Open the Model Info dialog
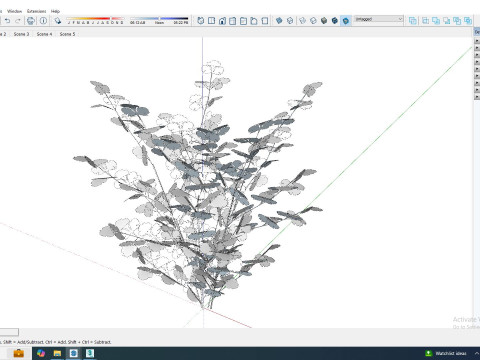 click(x=43, y=21)
